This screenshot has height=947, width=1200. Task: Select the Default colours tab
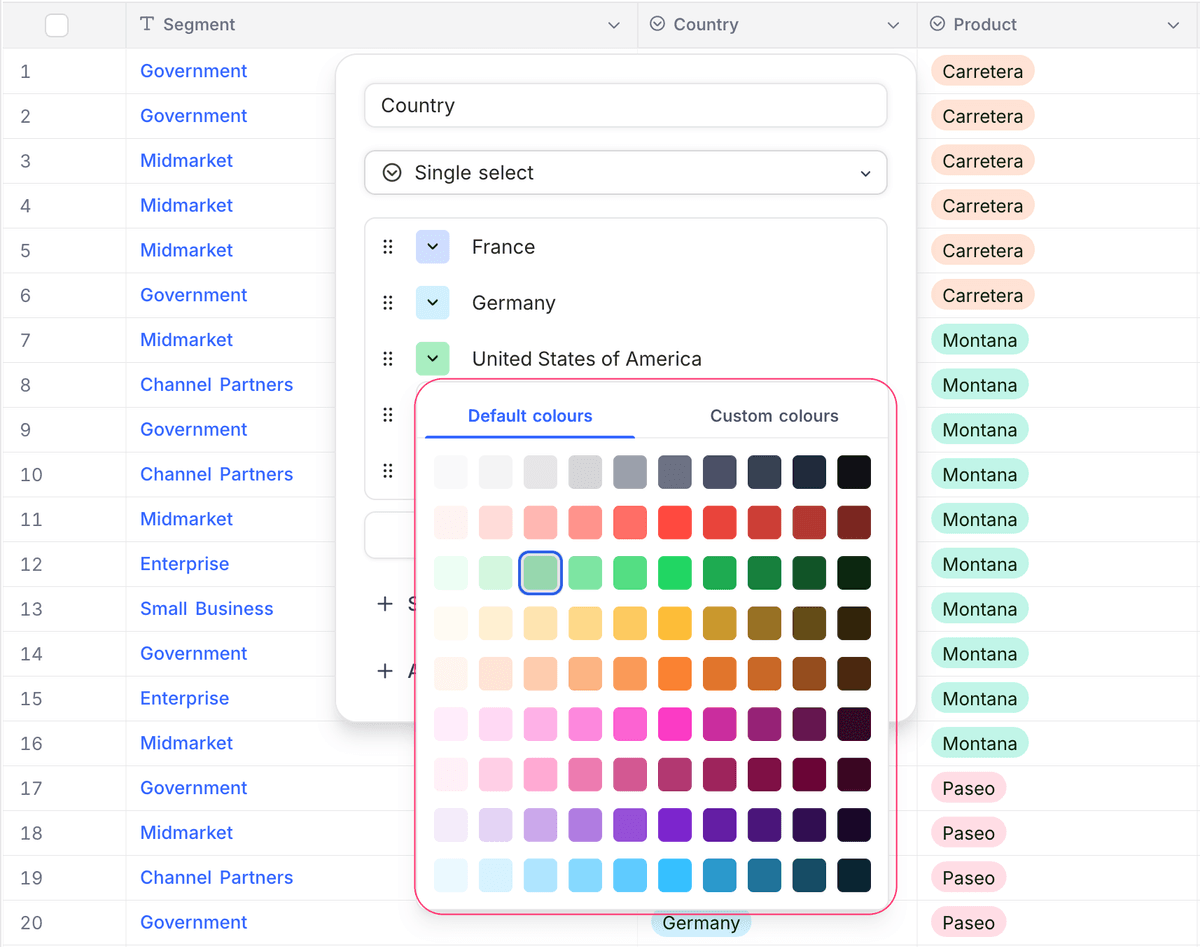(x=530, y=416)
